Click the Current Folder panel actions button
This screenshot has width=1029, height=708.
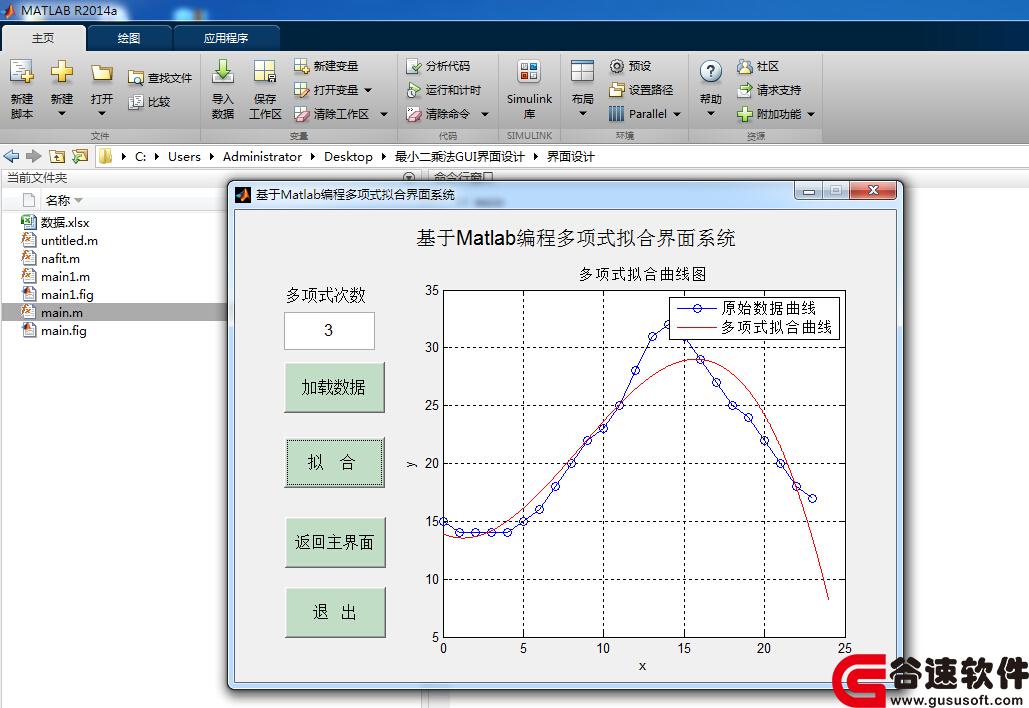[409, 177]
